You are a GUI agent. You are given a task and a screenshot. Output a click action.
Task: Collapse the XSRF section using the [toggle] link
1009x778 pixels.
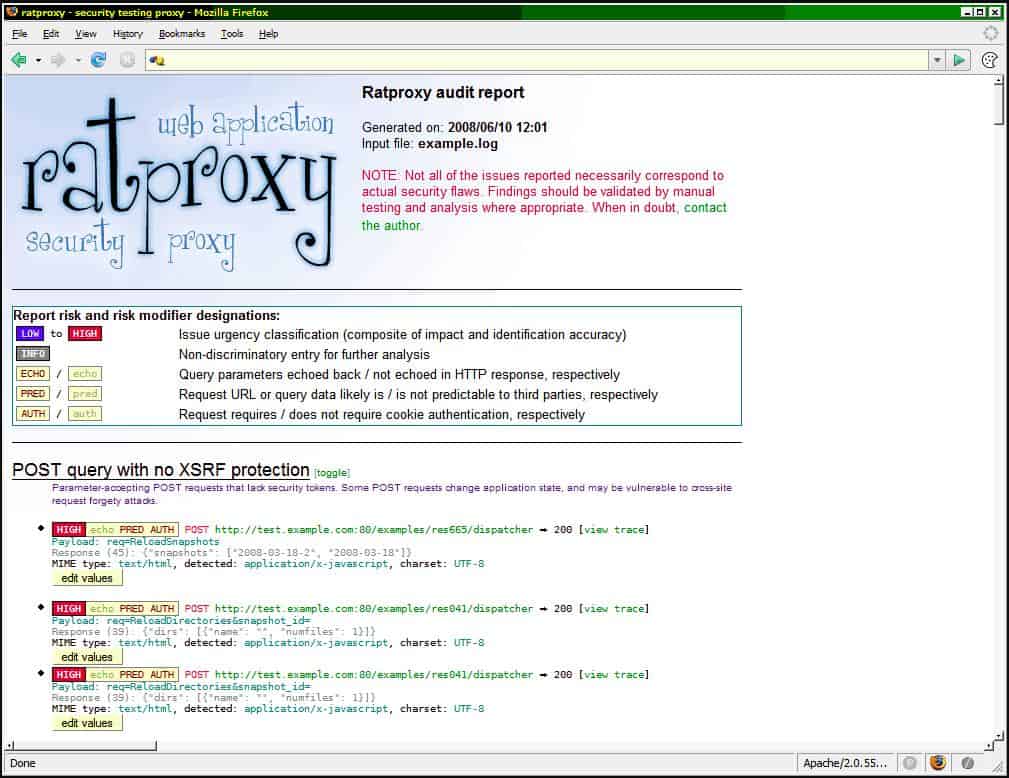point(332,472)
